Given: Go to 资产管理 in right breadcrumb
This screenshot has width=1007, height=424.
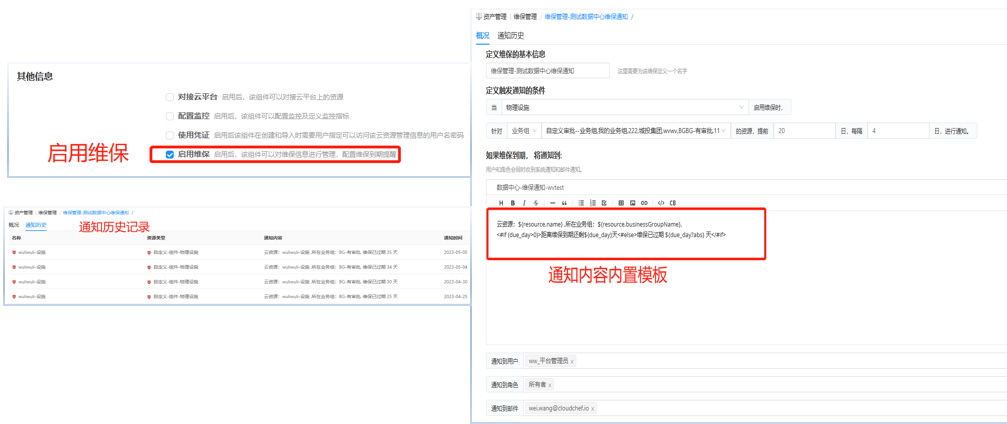Looking at the screenshot, I should pos(496,16).
